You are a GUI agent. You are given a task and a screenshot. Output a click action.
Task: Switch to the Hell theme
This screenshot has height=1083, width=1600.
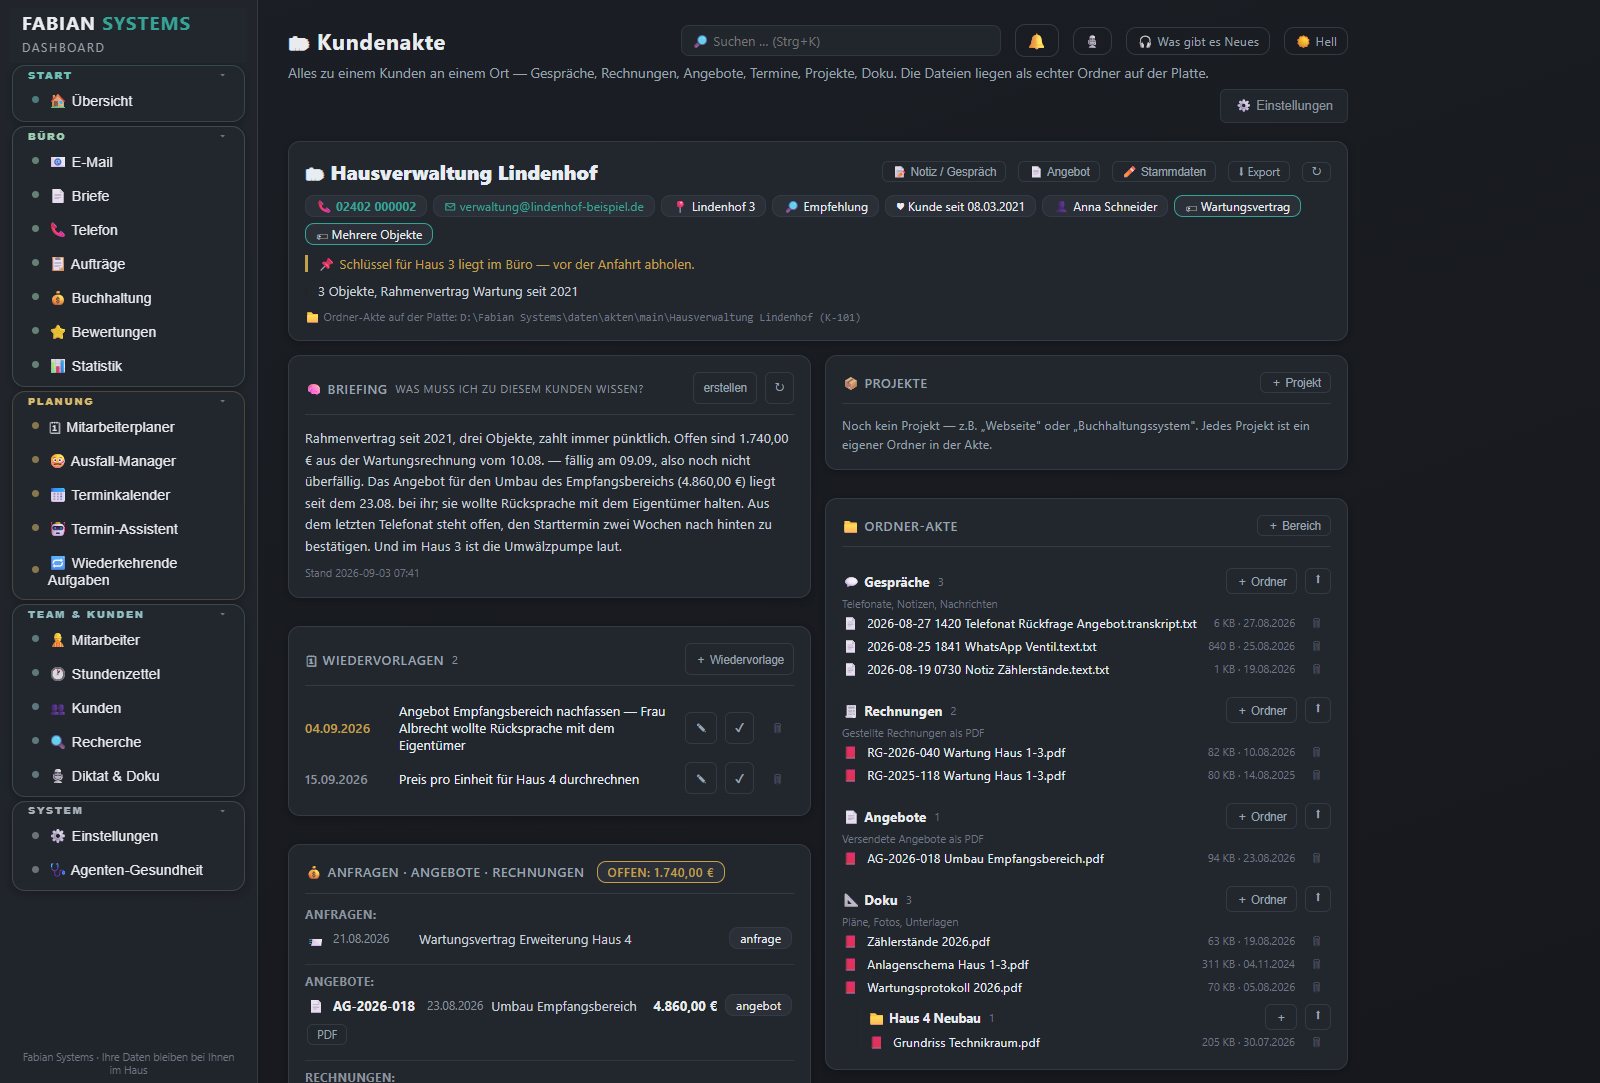coord(1316,41)
